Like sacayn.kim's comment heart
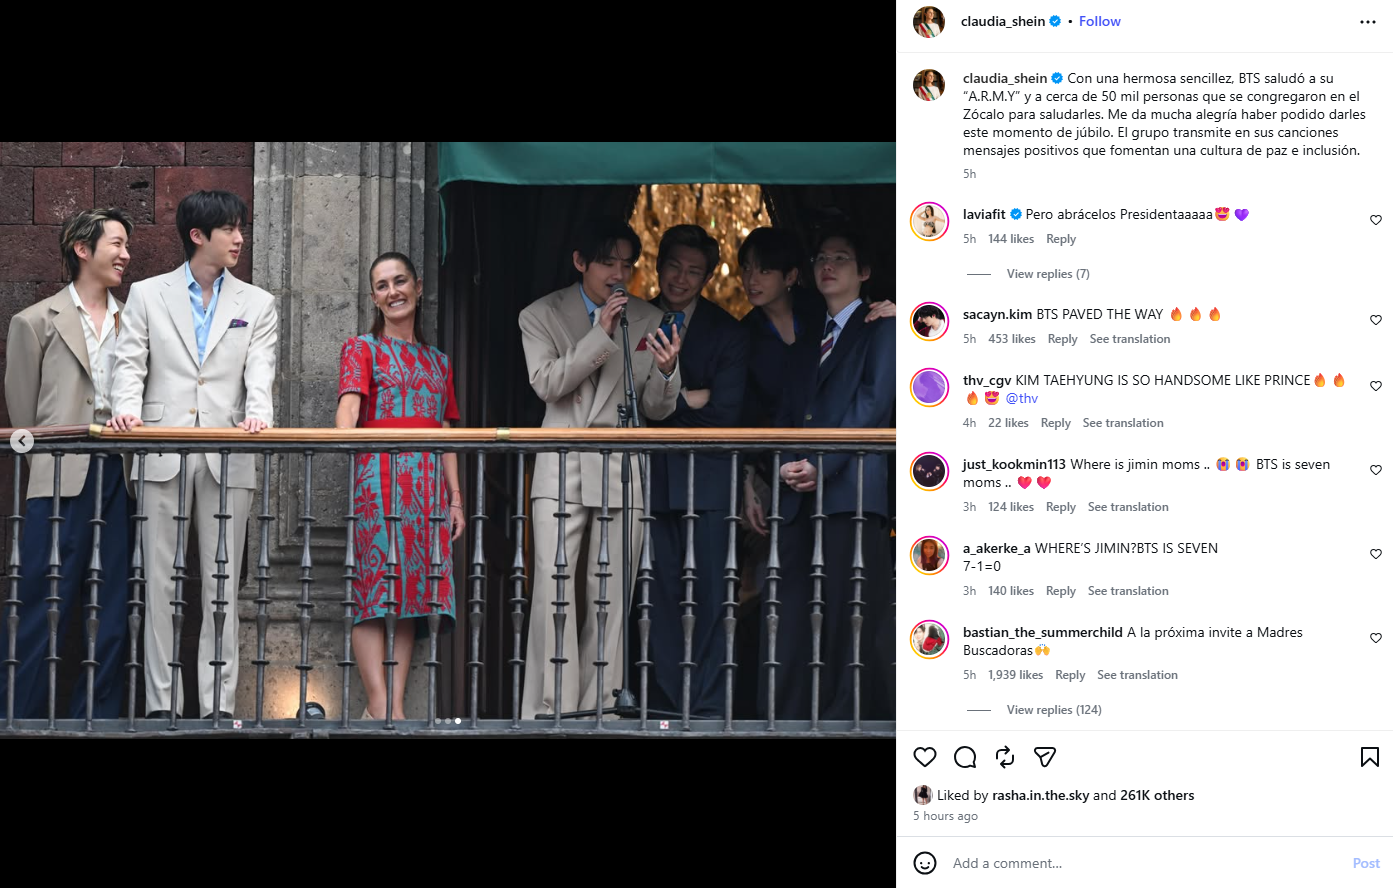The height and width of the screenshot is (888, 1393). (1376, 320)
